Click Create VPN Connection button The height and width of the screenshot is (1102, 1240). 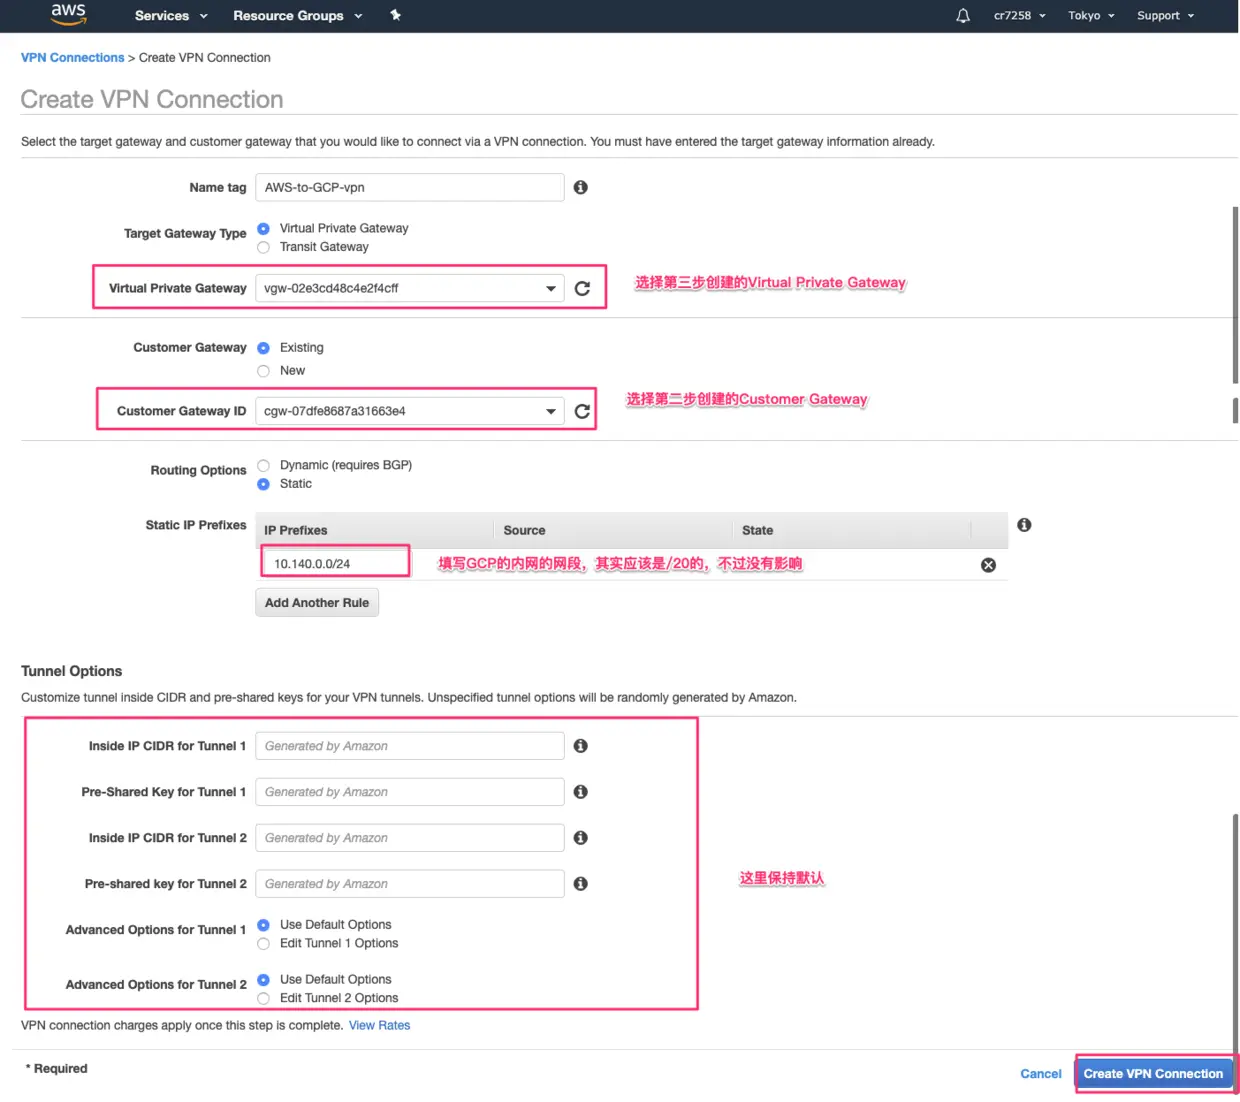point(1153,1074)
